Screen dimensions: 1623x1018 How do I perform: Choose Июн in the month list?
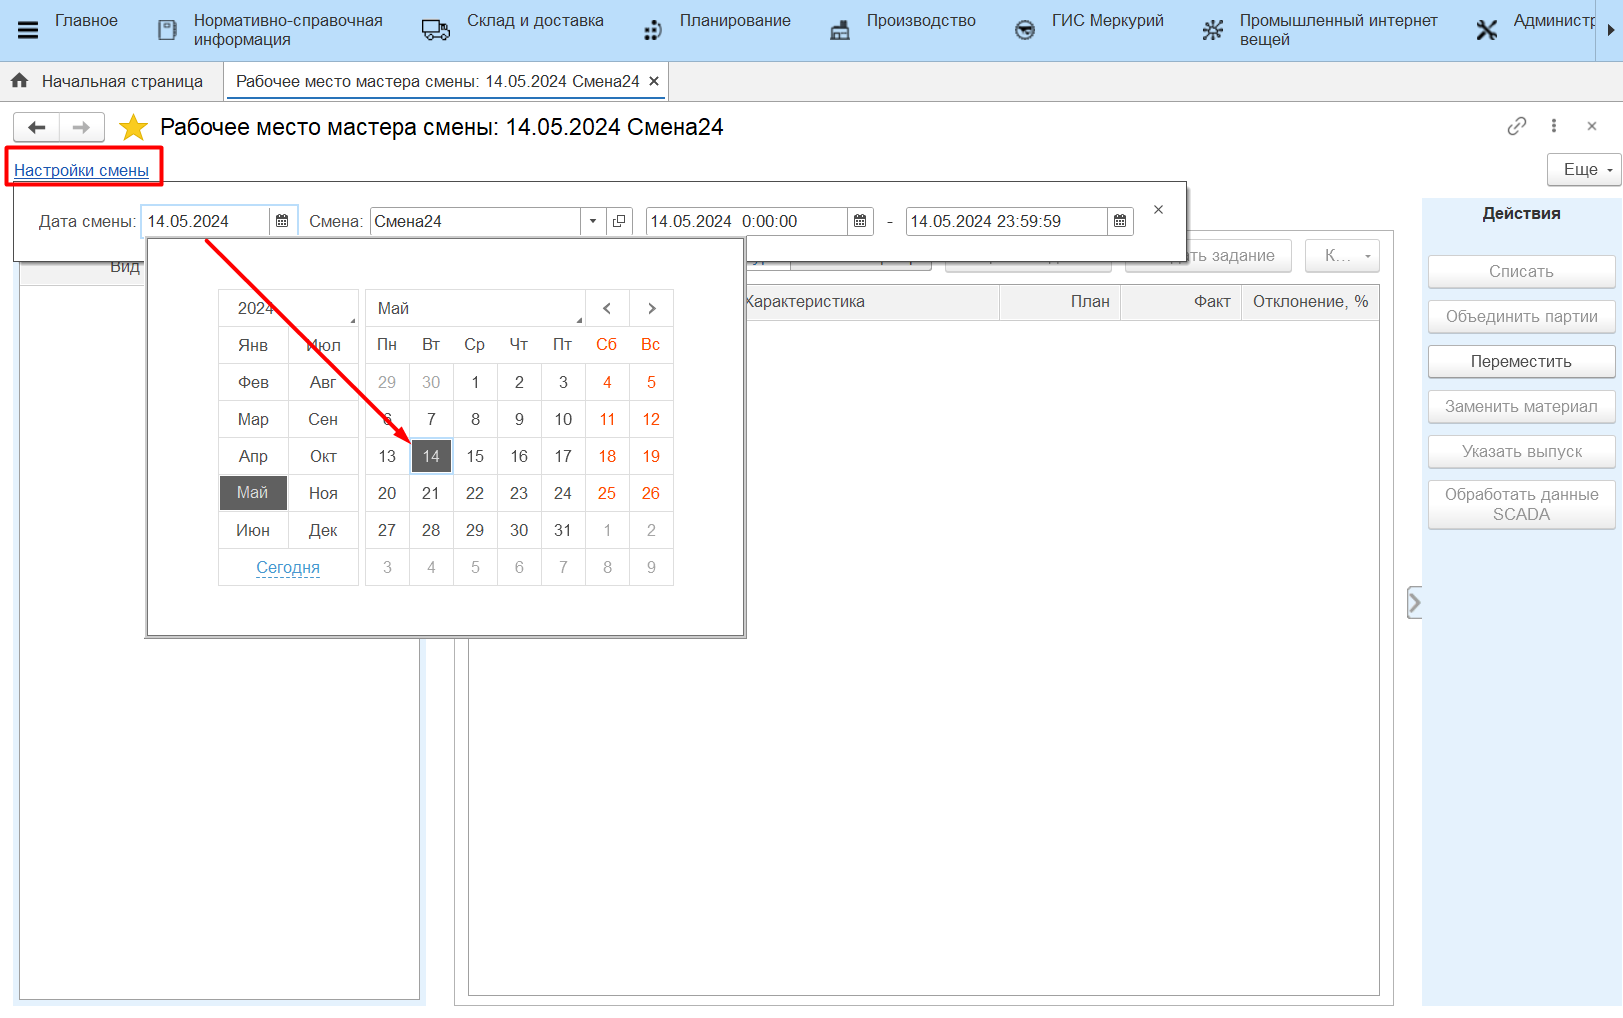[x=253, y=530]
